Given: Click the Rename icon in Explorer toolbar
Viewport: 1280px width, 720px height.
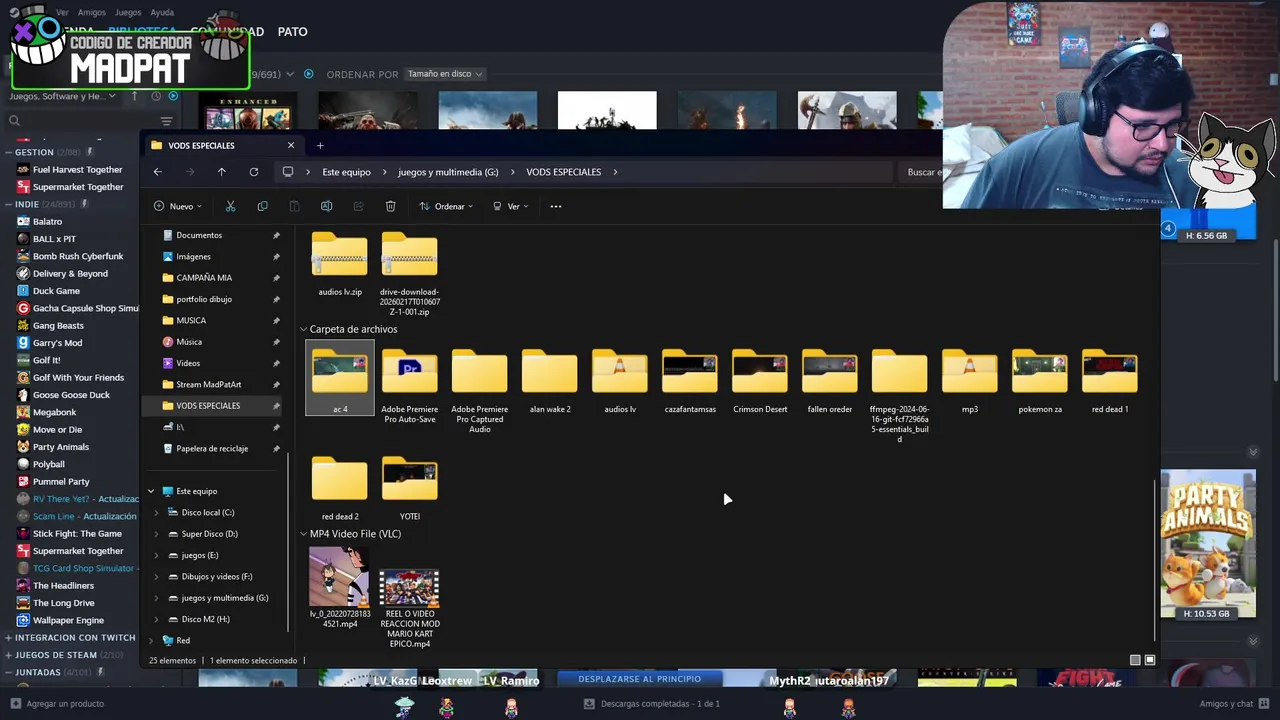Looking at the screenshot, I should pyautogui.click(x=326, y=206).
